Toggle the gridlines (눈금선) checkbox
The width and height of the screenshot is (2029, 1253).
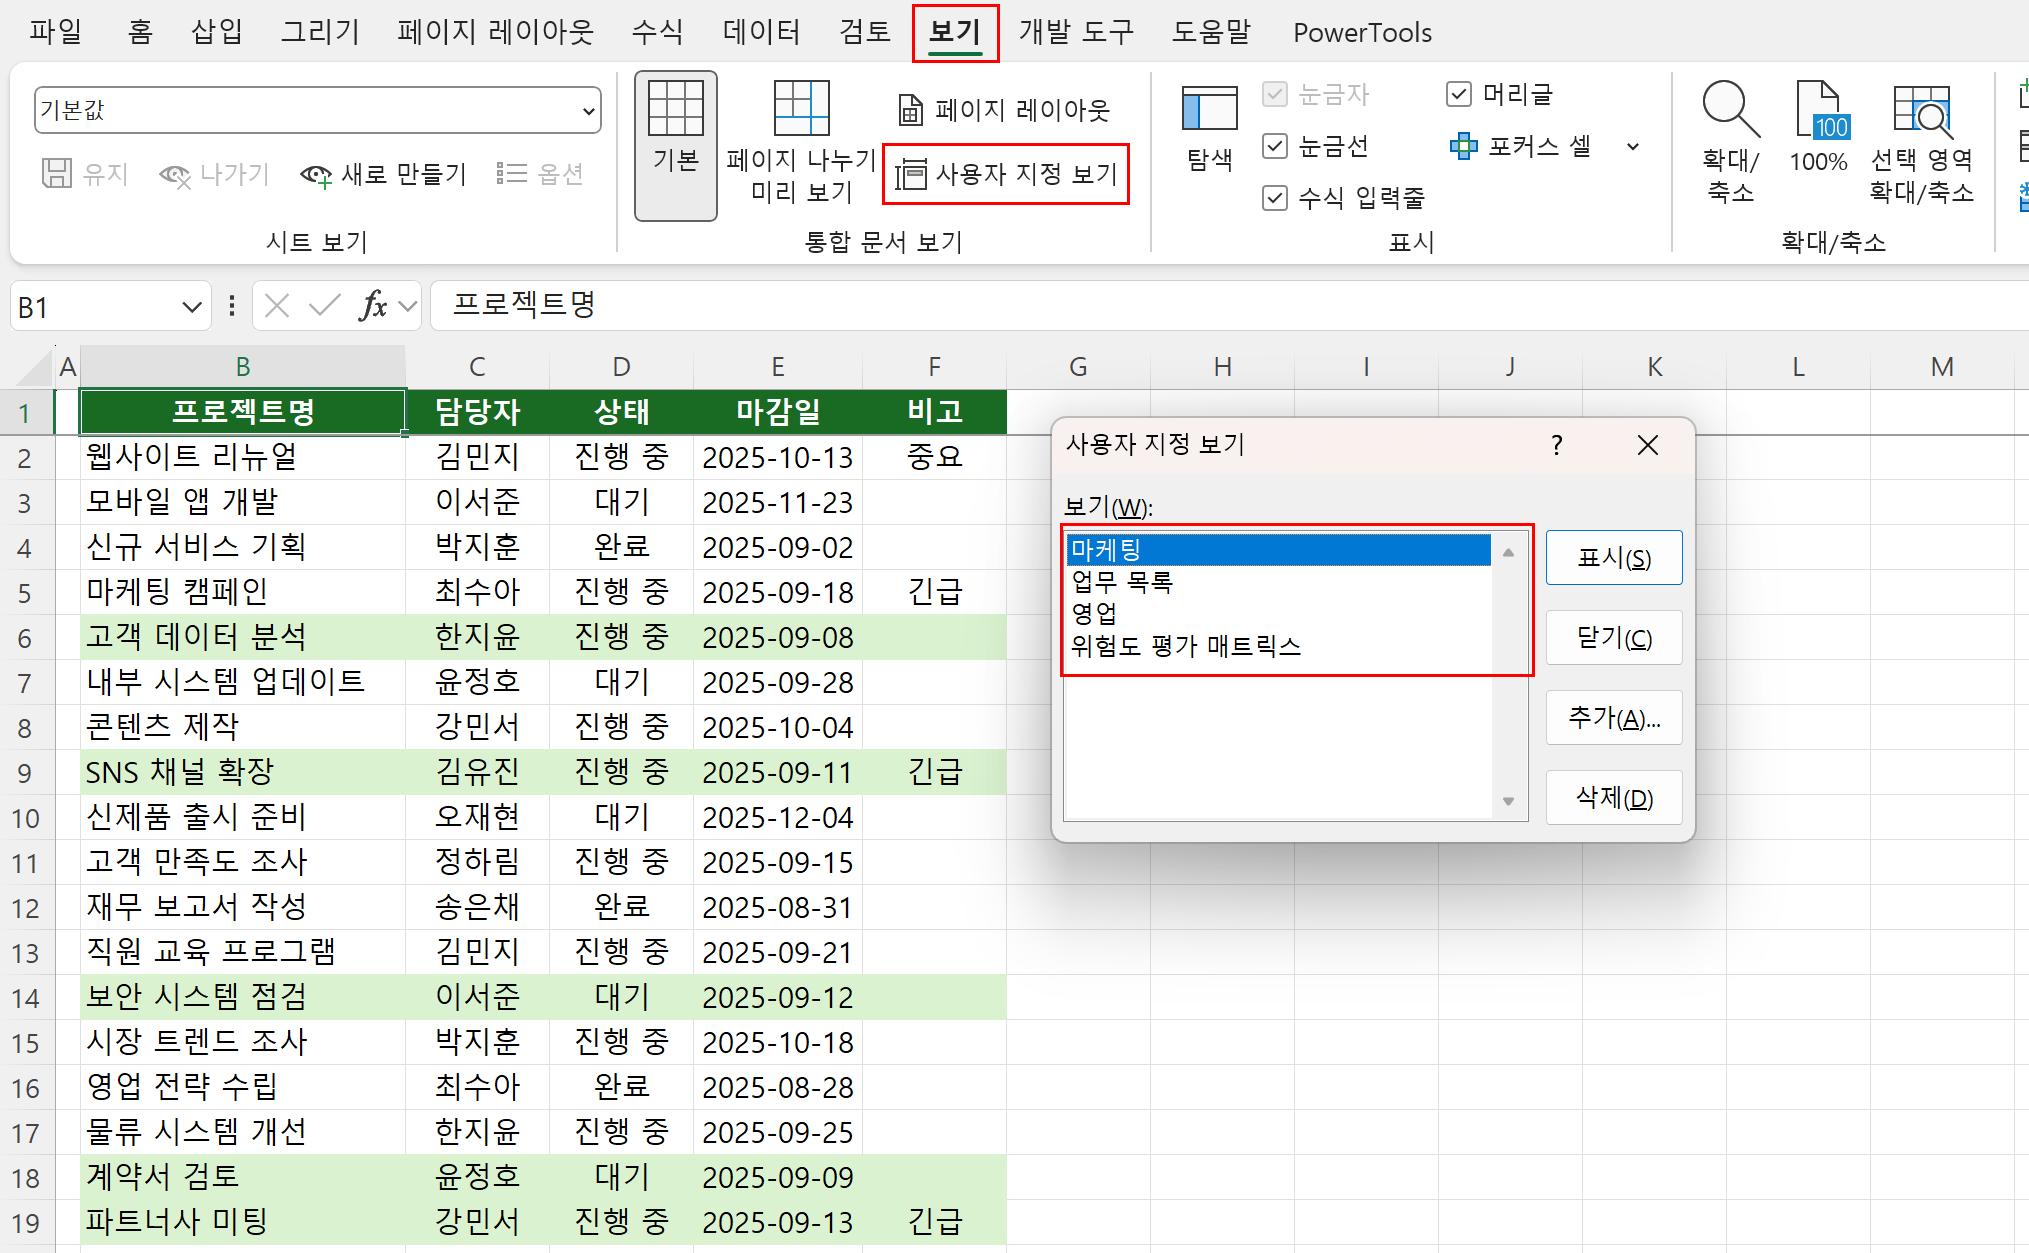pyautogui.click(x=1275, y=147)
